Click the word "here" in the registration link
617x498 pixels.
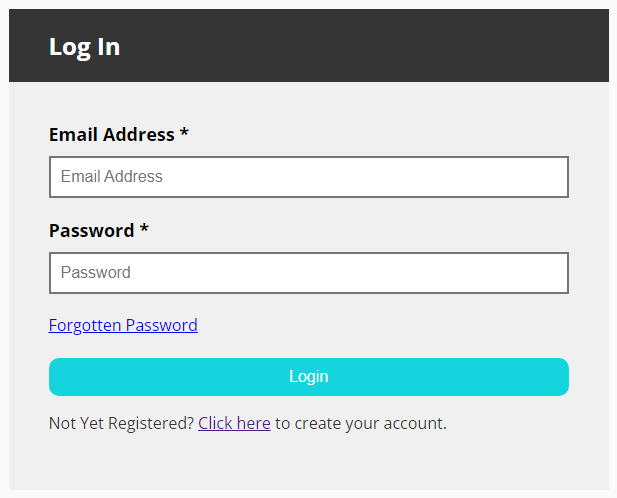(253, 423)
